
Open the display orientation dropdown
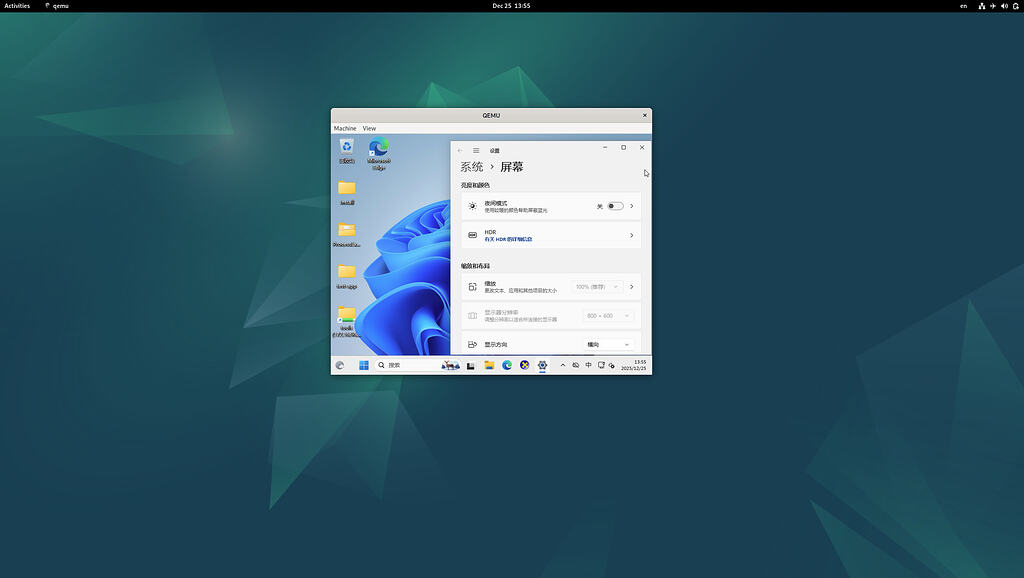coord(609,344)
